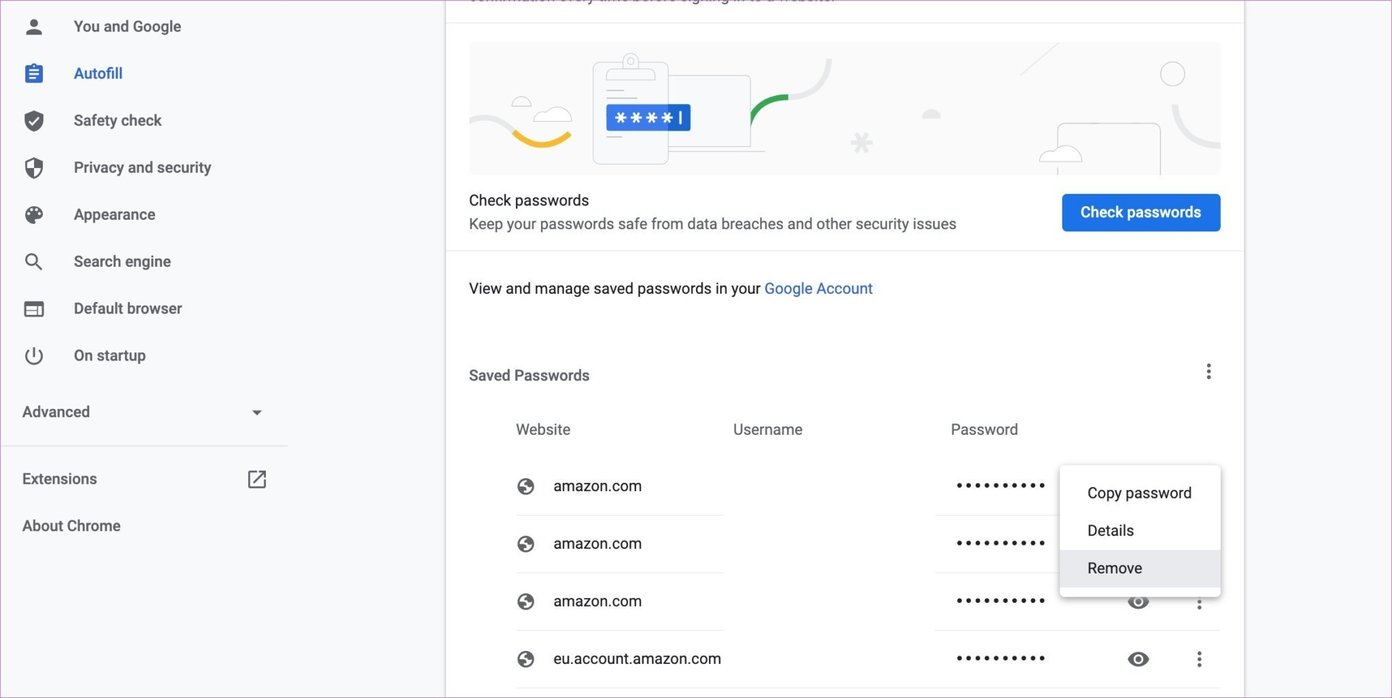Choose Copy password from context menu
The width and height of the screenshot is (1392, 698).
(x=1140, y=493)
